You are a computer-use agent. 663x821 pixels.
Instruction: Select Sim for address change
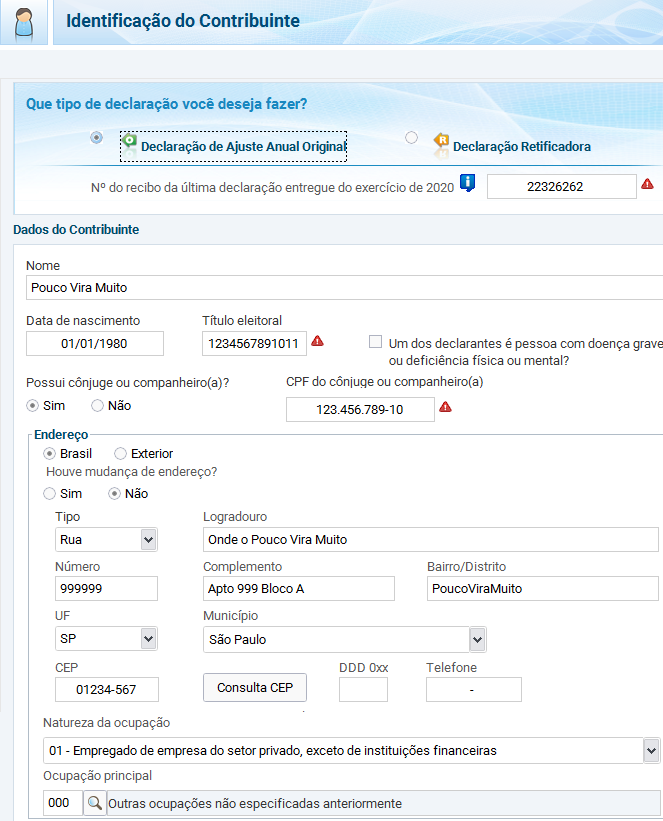[x=50, y=493]
